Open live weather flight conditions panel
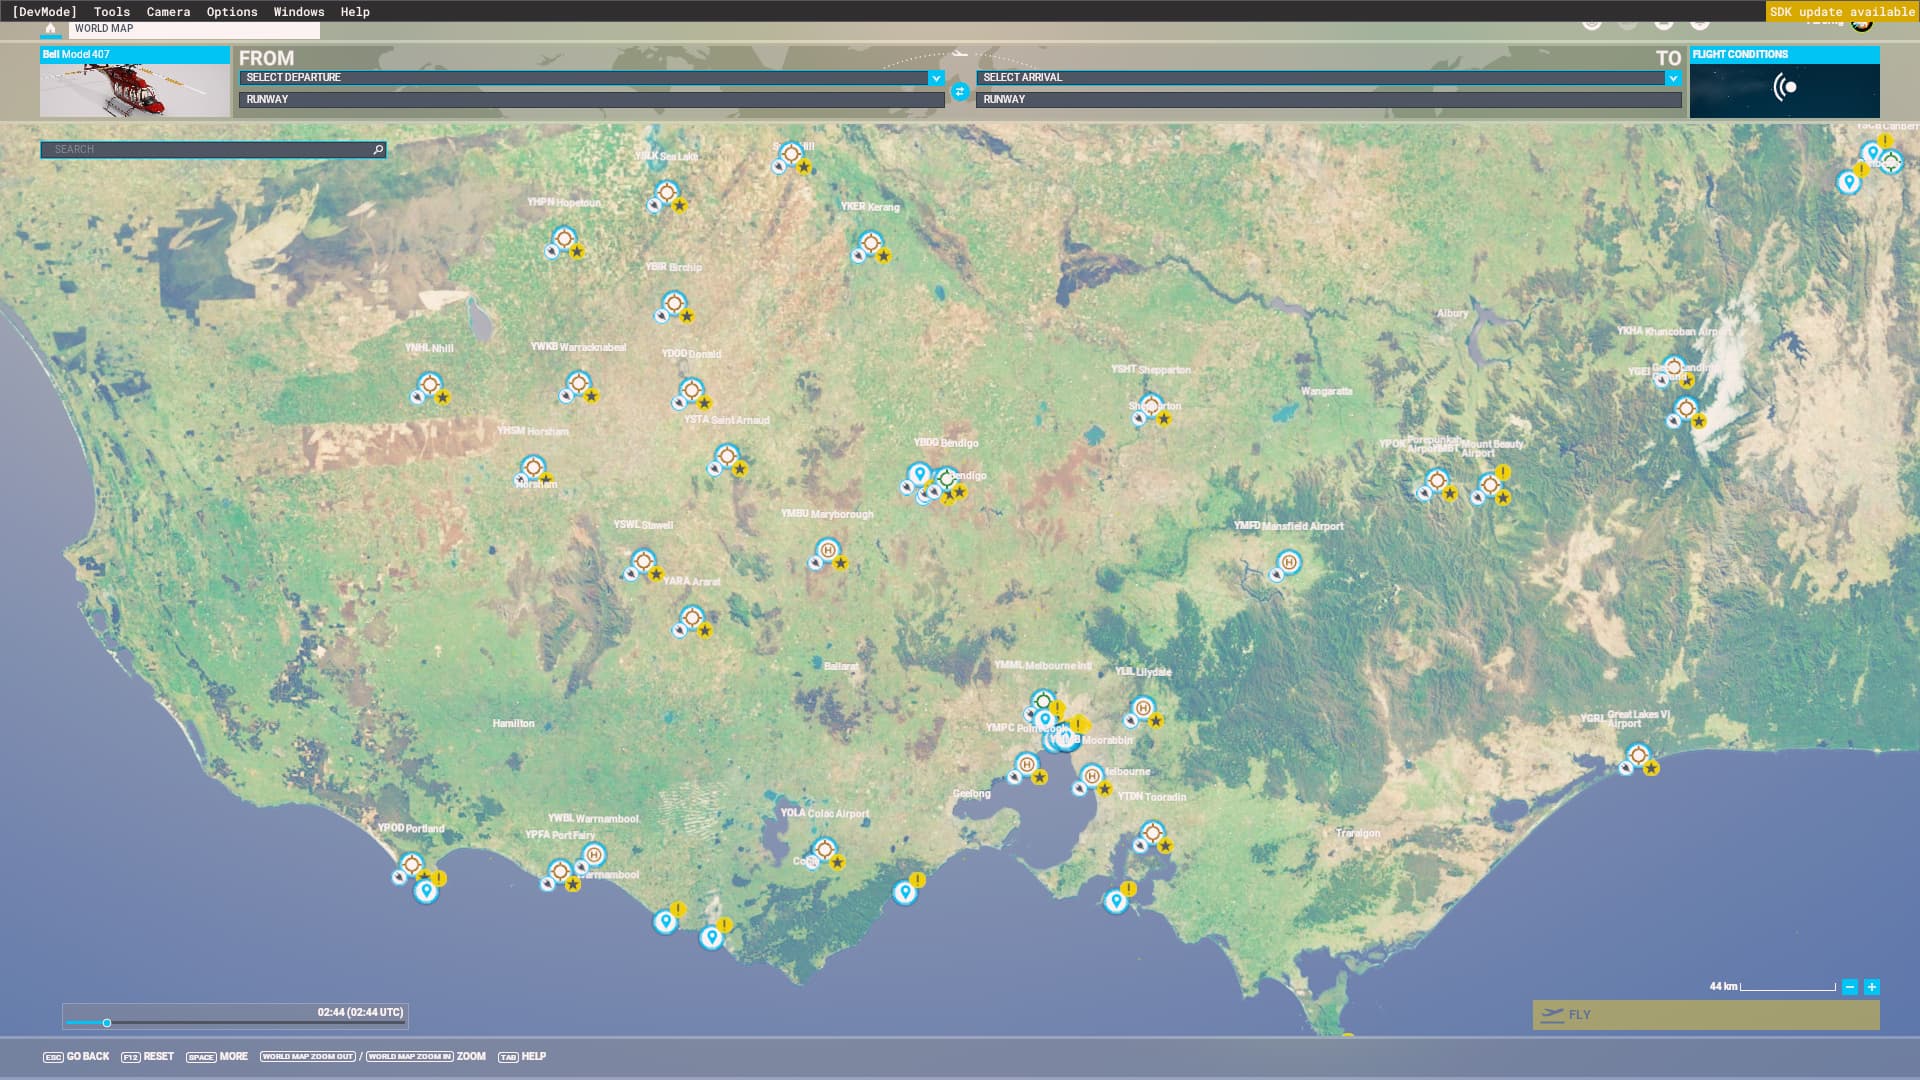Image resolution: width=1920 pixels, height=1080 pixels. pyautogui.click(x=1784, y=88)
